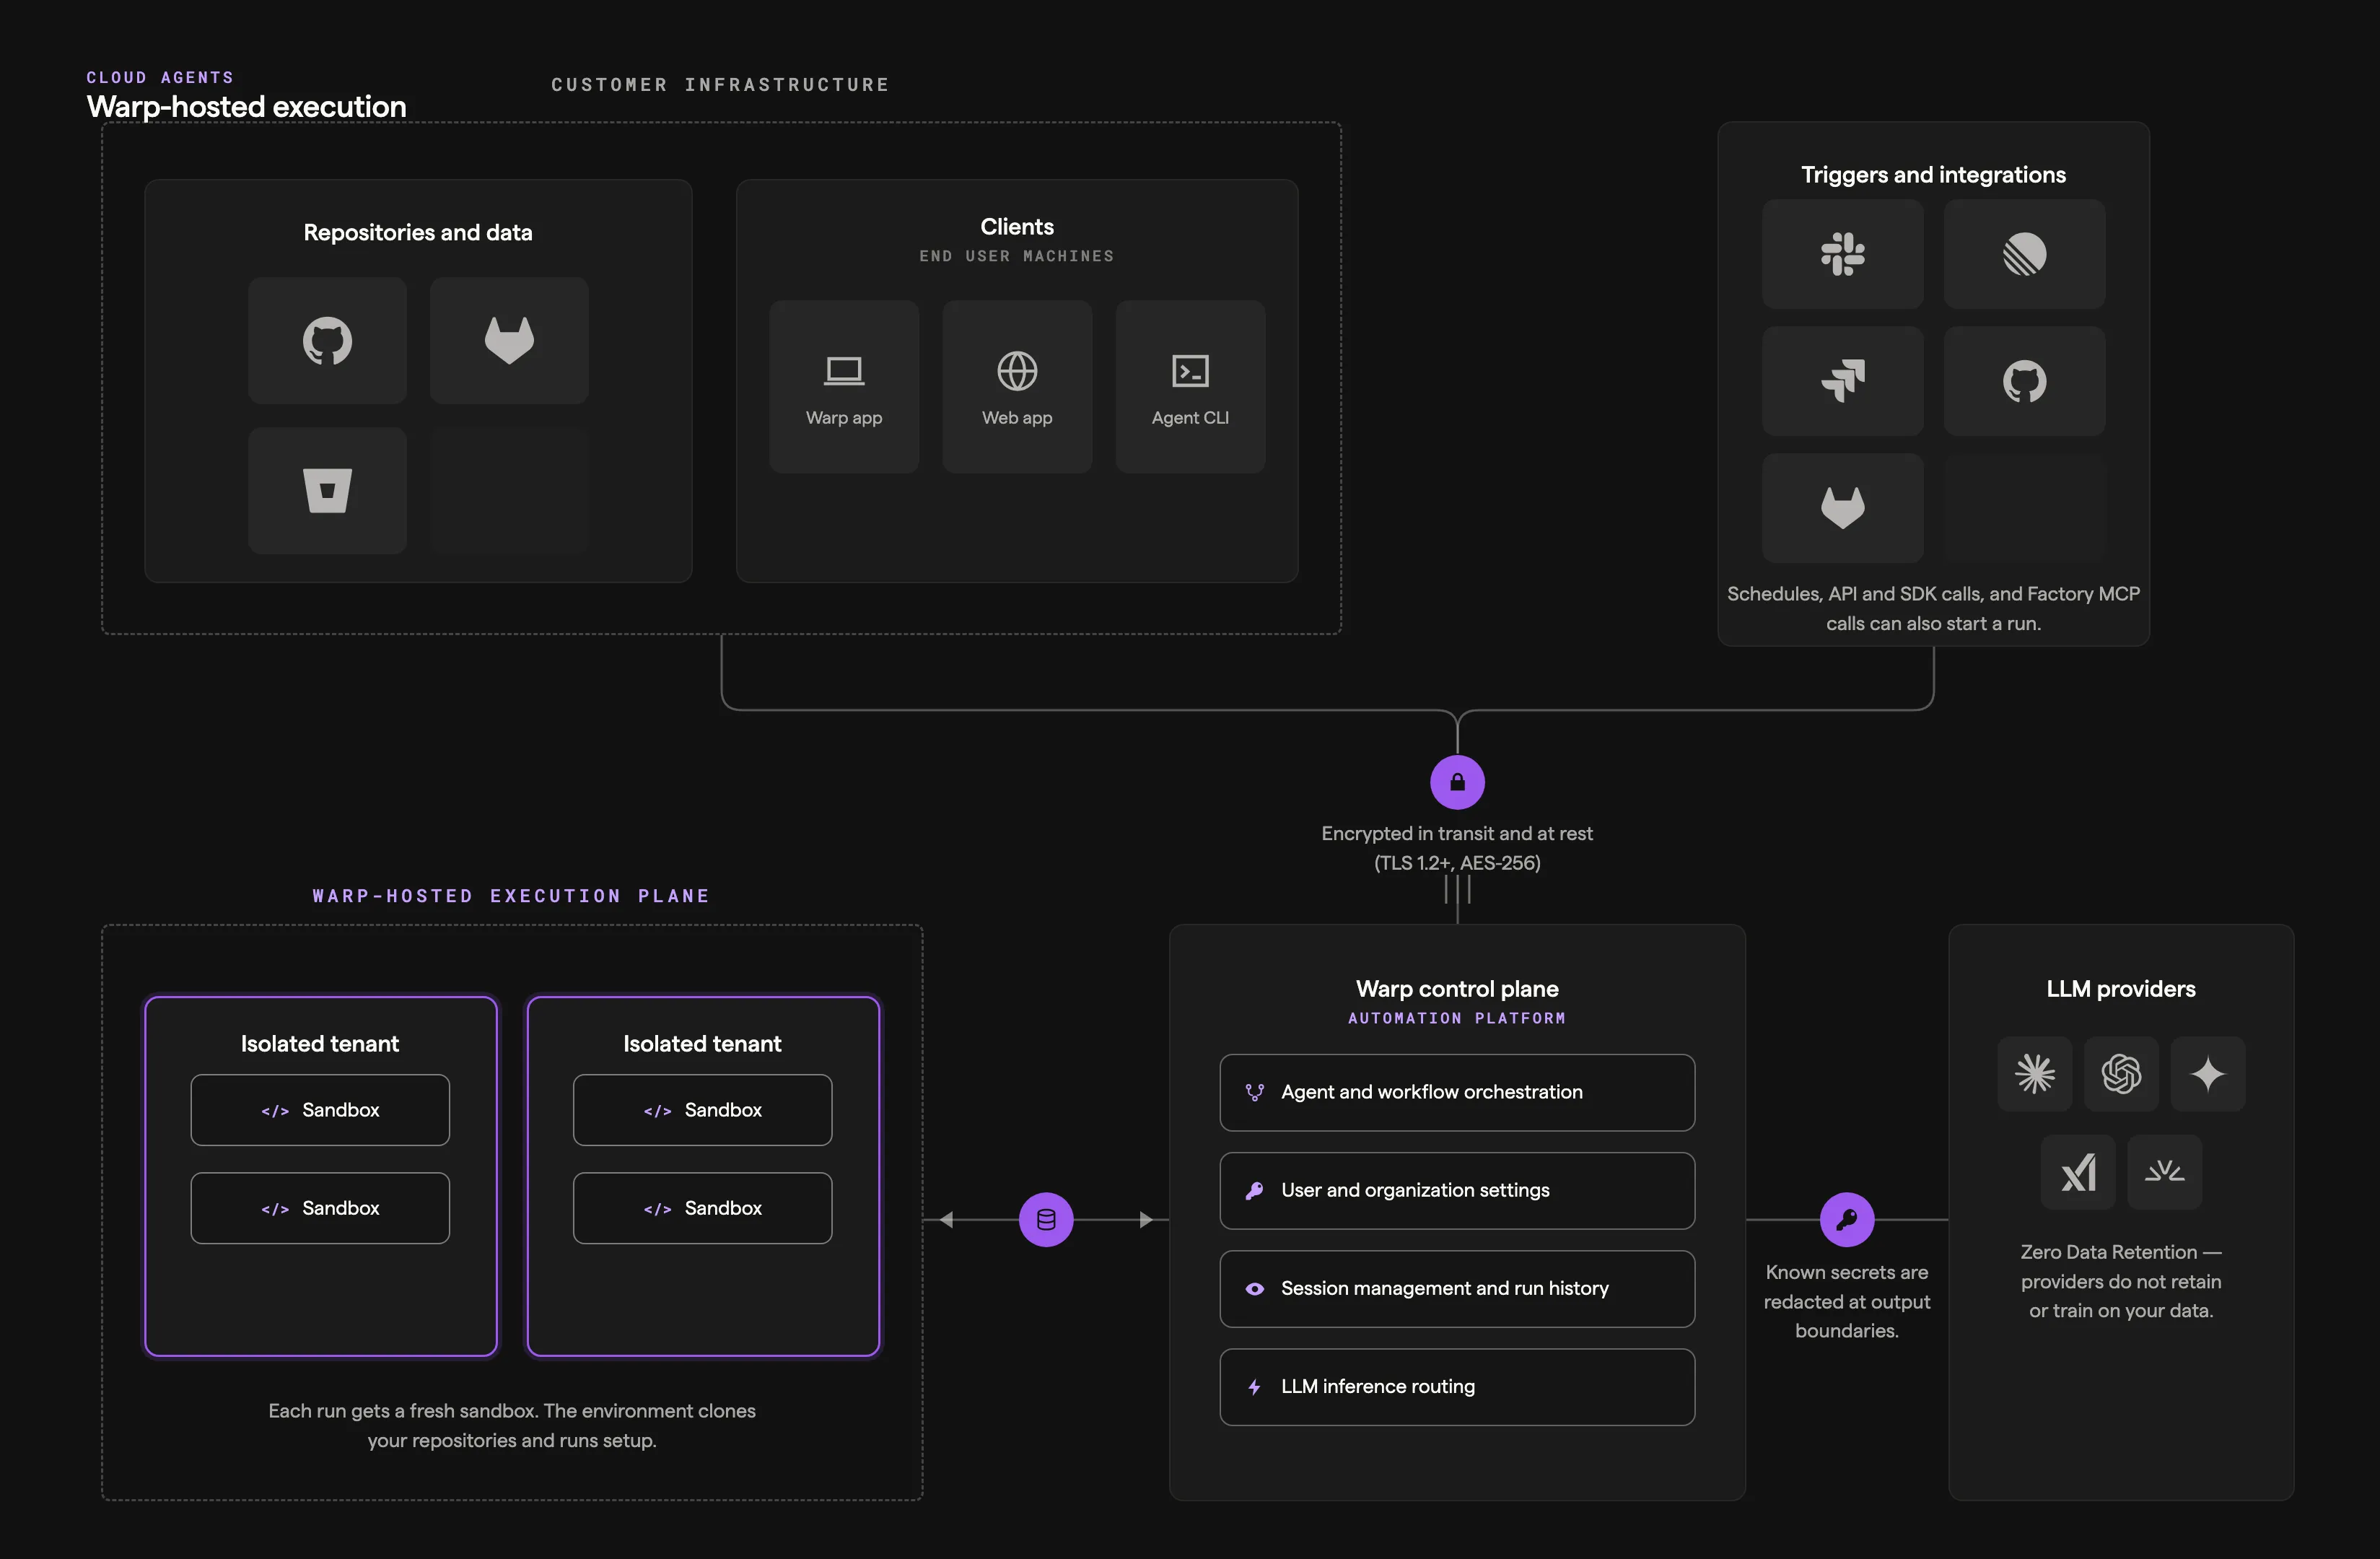The height and width of the screenshot is (1559, 2380).
Task: Click the Schedules, API and SDK calls caption
Action: [x=1933, y=608]
